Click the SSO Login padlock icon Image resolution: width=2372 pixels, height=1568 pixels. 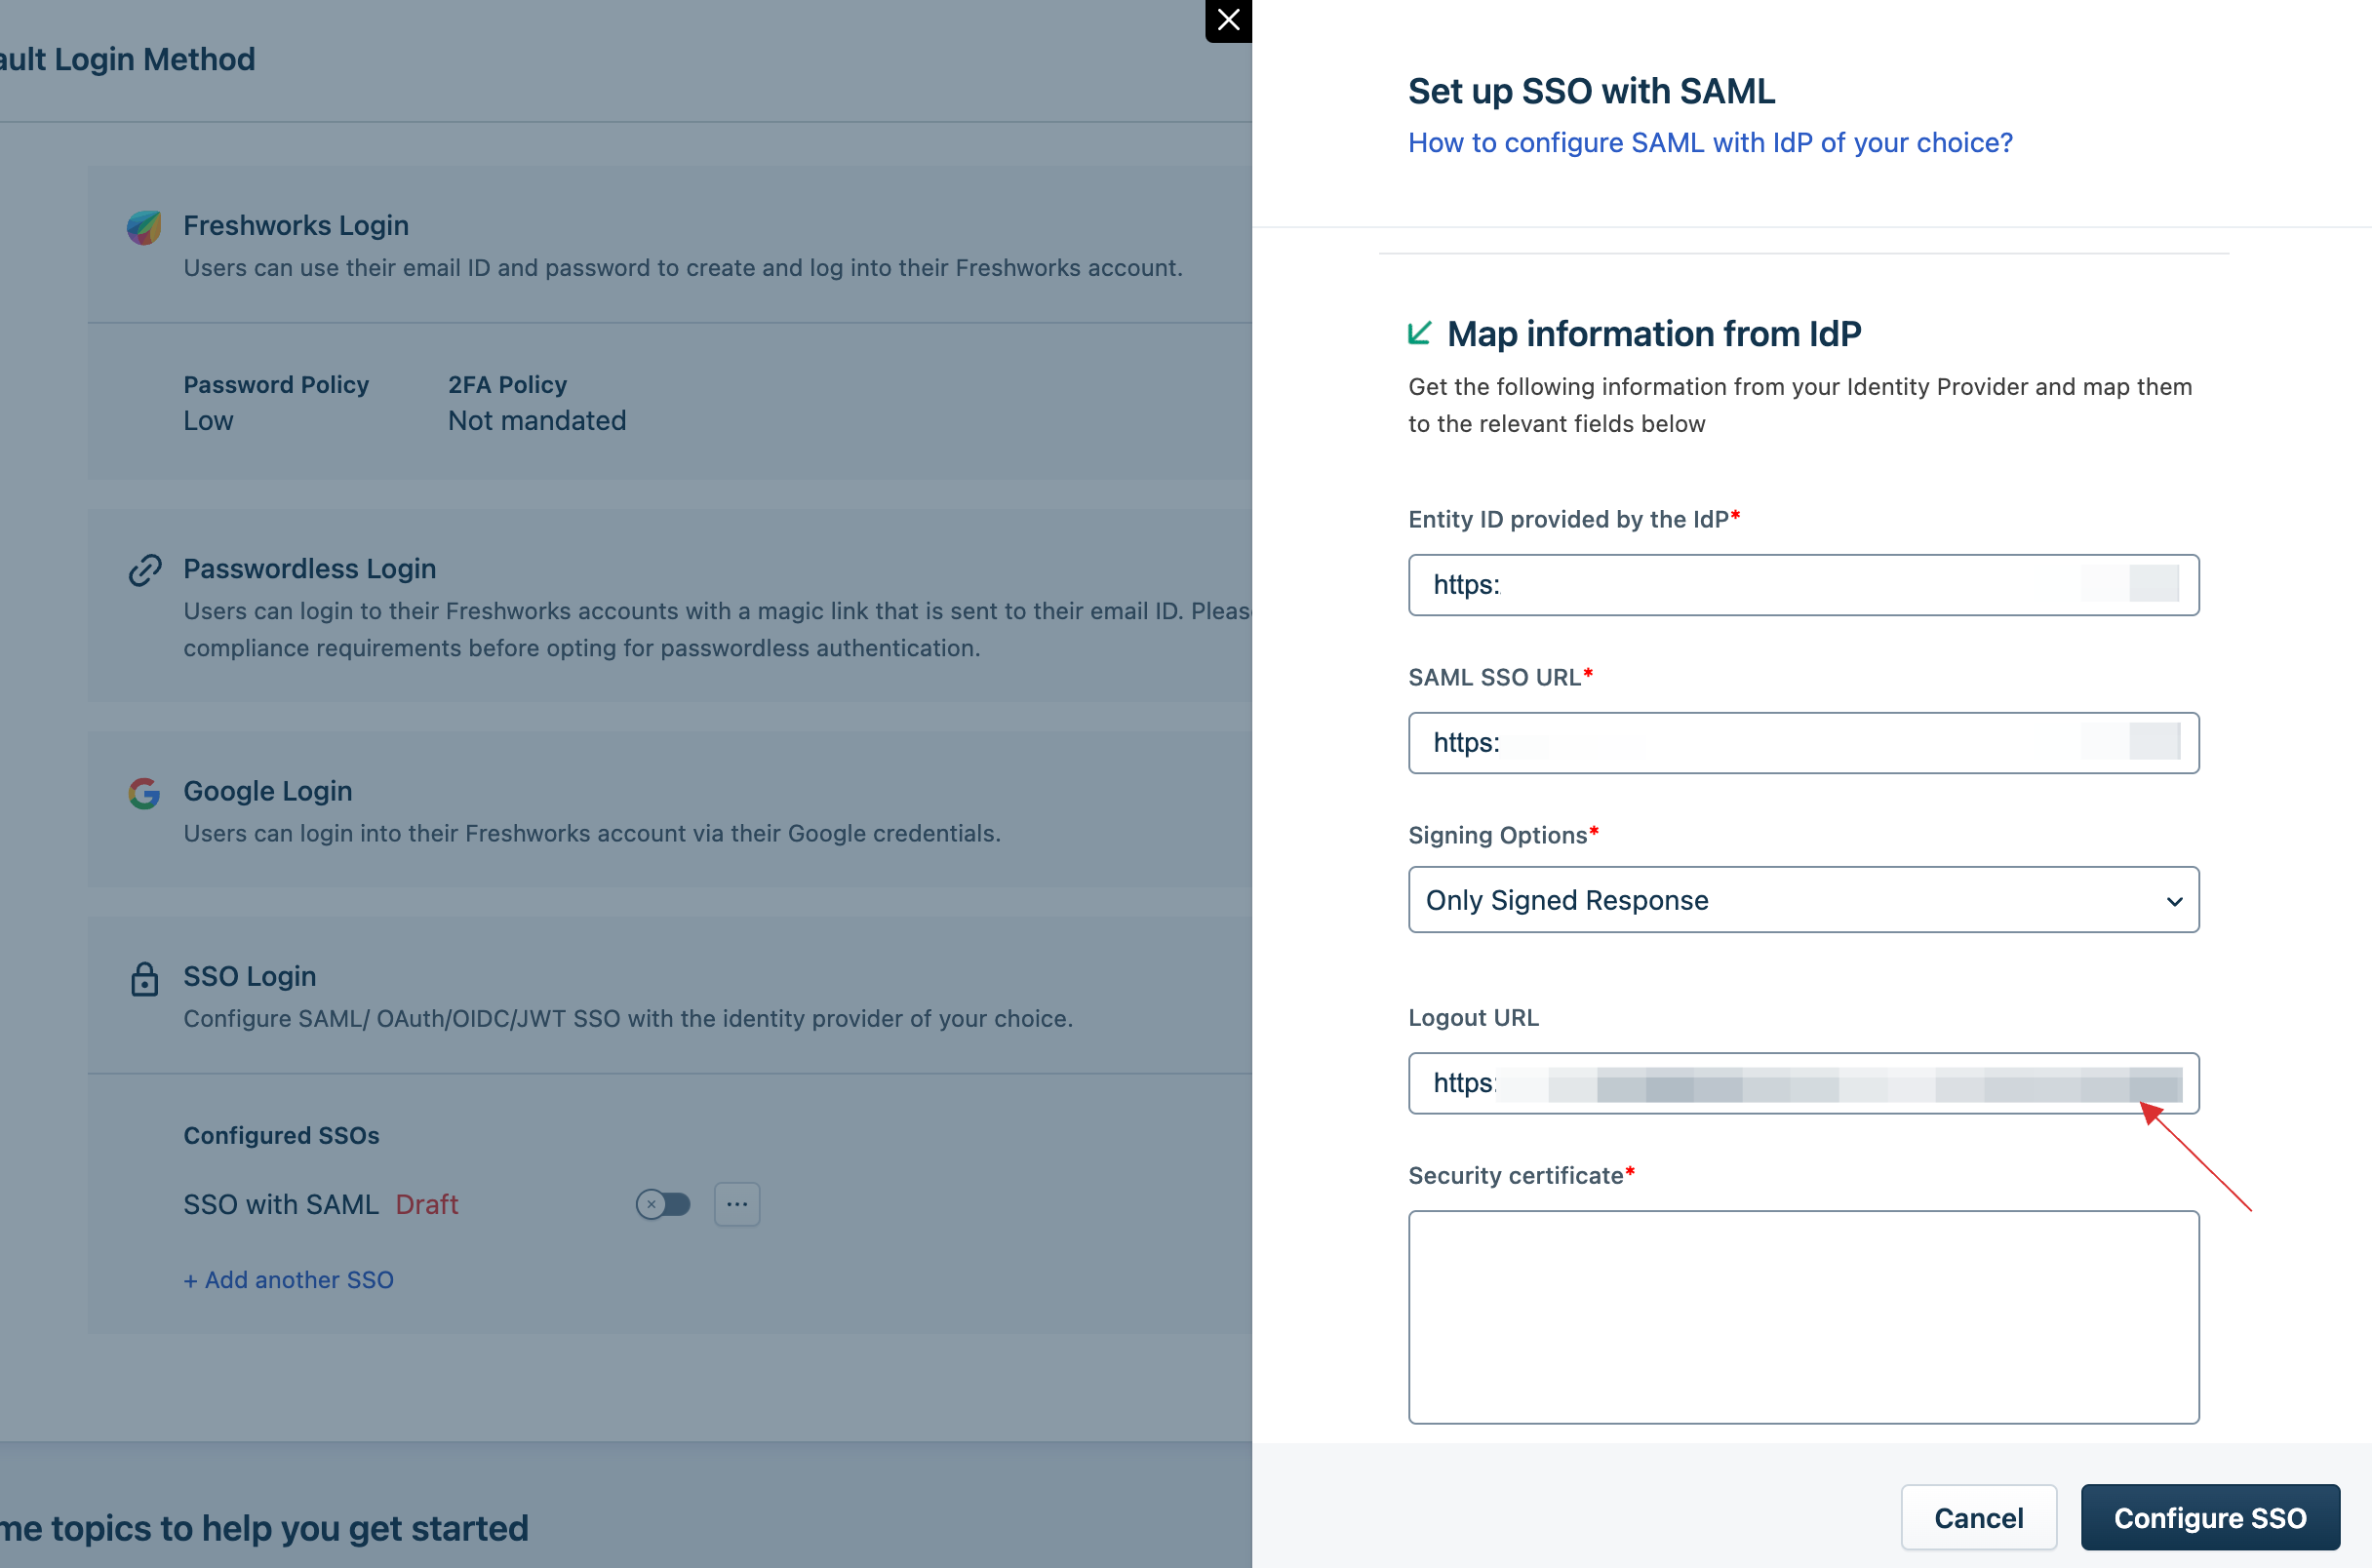coord(143,975)
